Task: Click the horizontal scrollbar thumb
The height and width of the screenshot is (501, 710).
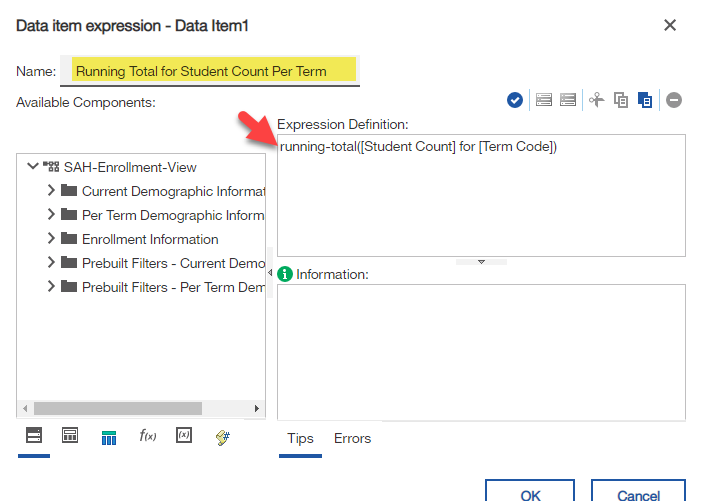Action: 118,408
